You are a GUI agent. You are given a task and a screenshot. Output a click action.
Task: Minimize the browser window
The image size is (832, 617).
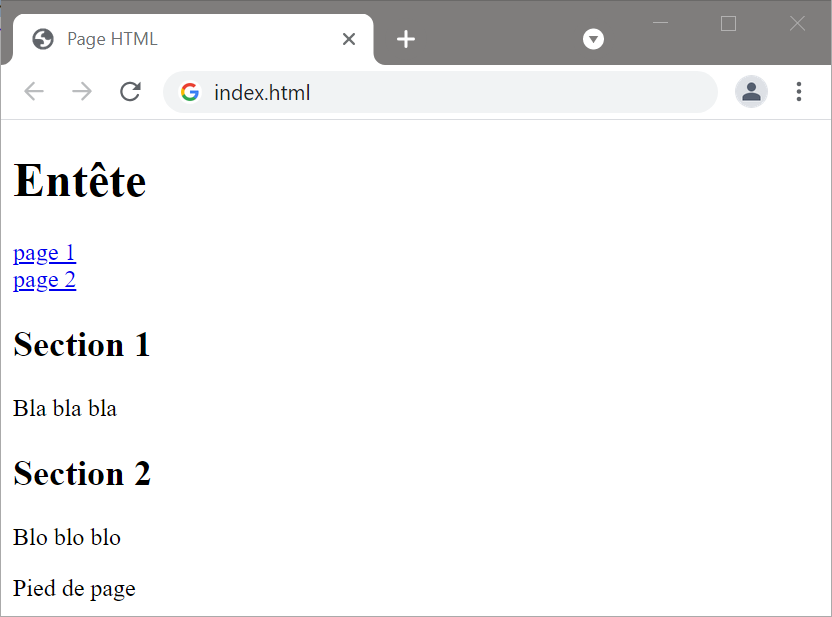pyautogui.click(x=660, y=23)
